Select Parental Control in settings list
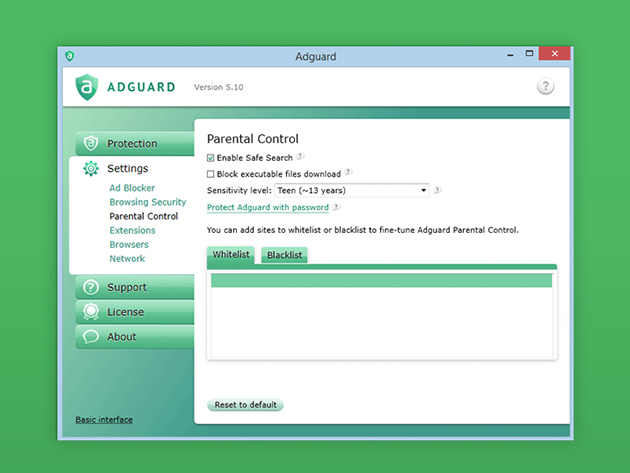Screen dimensions: 630x473 144,216
